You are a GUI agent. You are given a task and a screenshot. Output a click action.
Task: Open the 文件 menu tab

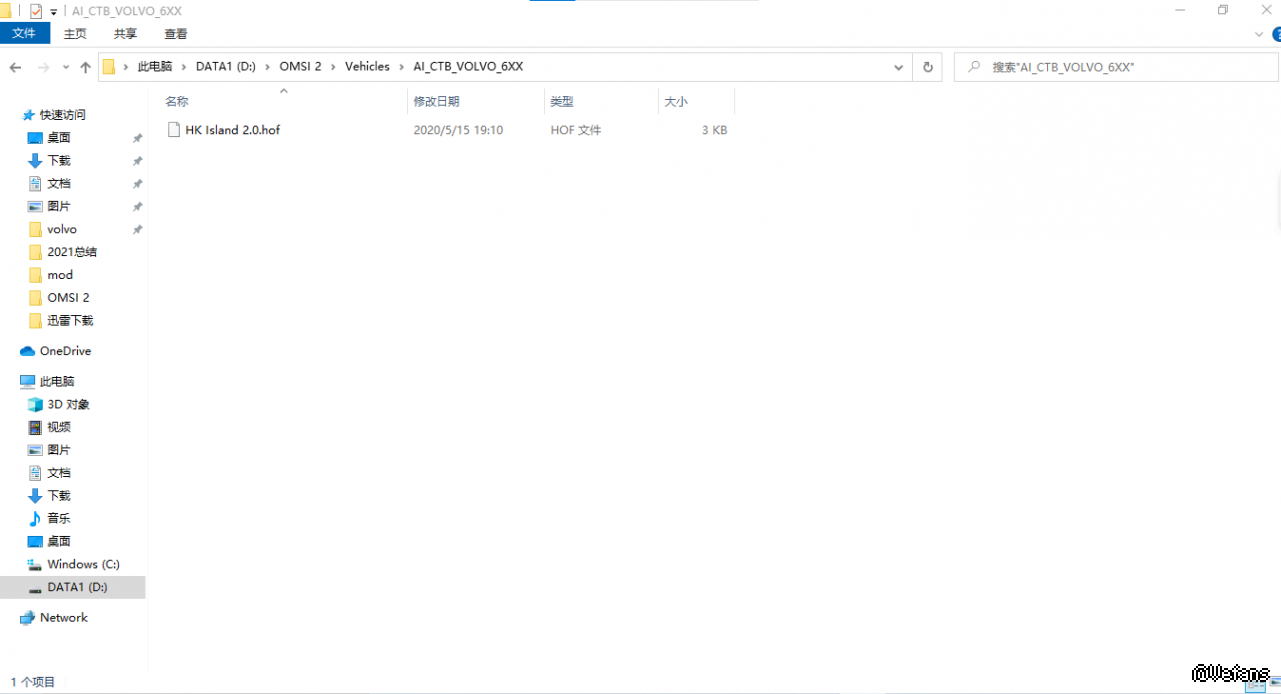click(x=24, y=33)
